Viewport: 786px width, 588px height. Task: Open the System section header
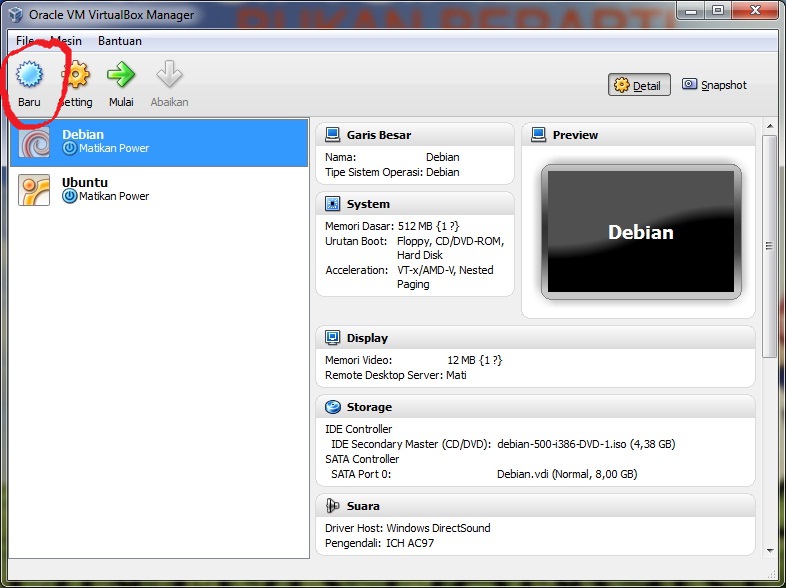tap(415, 204)
